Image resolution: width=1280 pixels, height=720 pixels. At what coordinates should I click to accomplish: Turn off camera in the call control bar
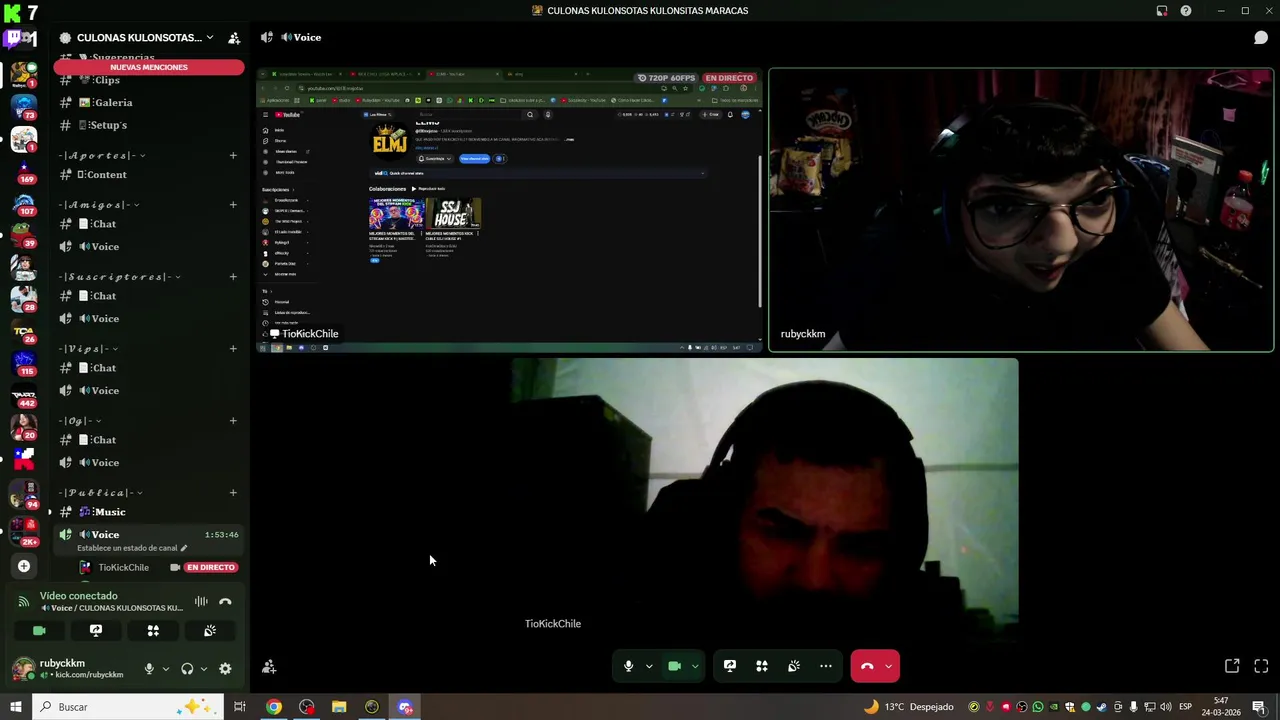[x=674, y=666]
